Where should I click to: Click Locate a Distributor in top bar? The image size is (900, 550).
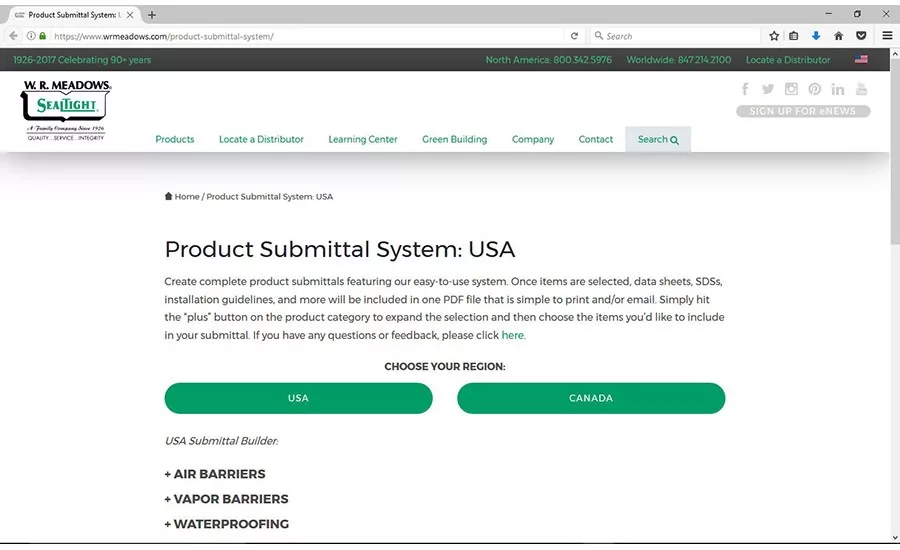(x=788, y=60)
